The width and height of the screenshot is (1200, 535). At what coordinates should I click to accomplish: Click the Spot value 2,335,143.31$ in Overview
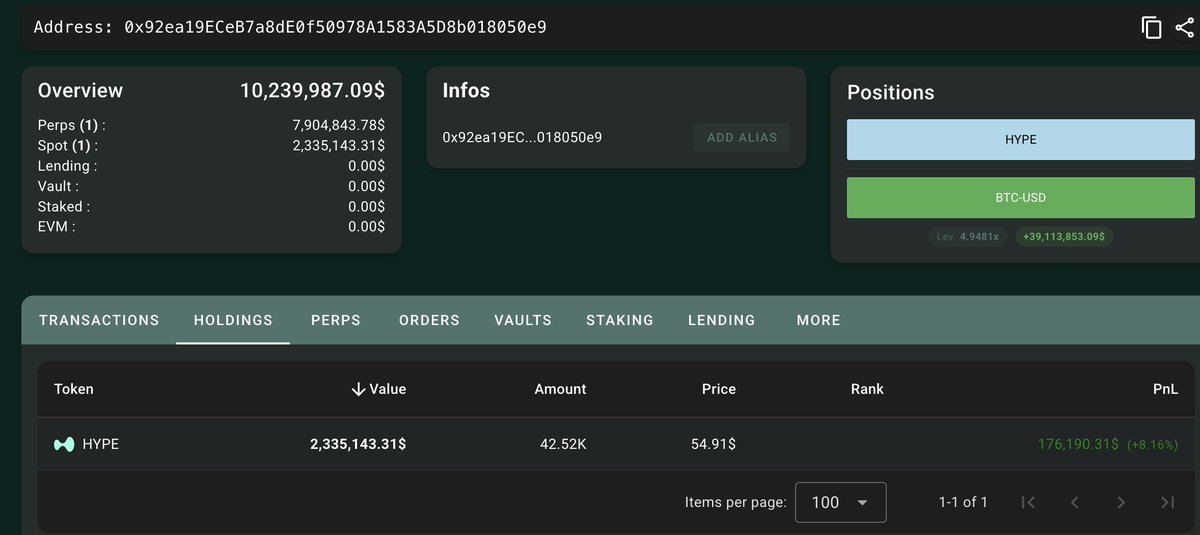point(338,146)
